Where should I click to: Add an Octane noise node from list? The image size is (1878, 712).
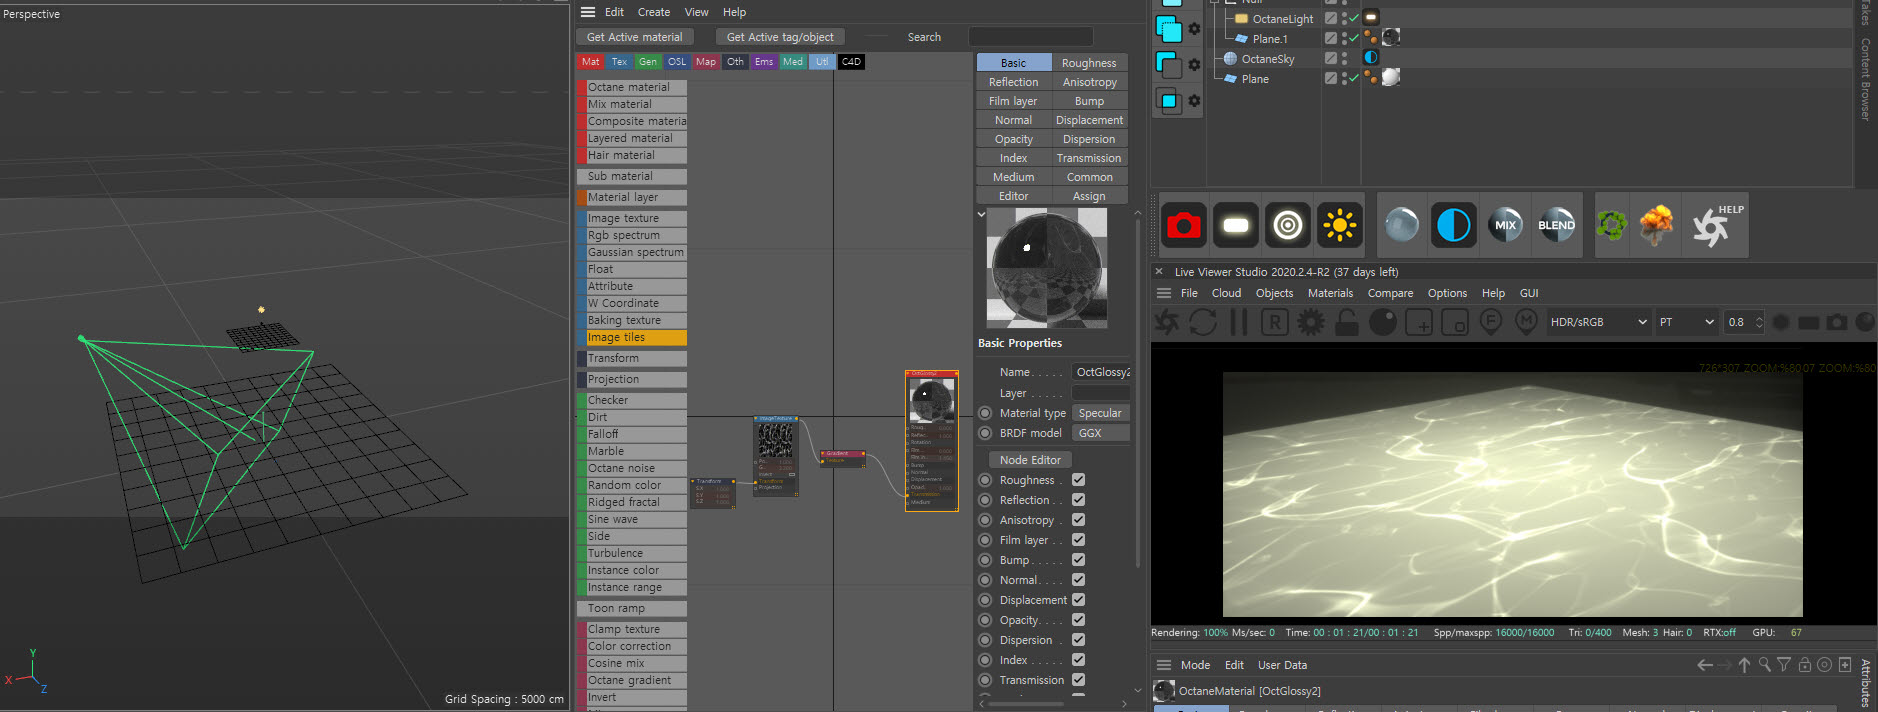click(x=632, y=468)
